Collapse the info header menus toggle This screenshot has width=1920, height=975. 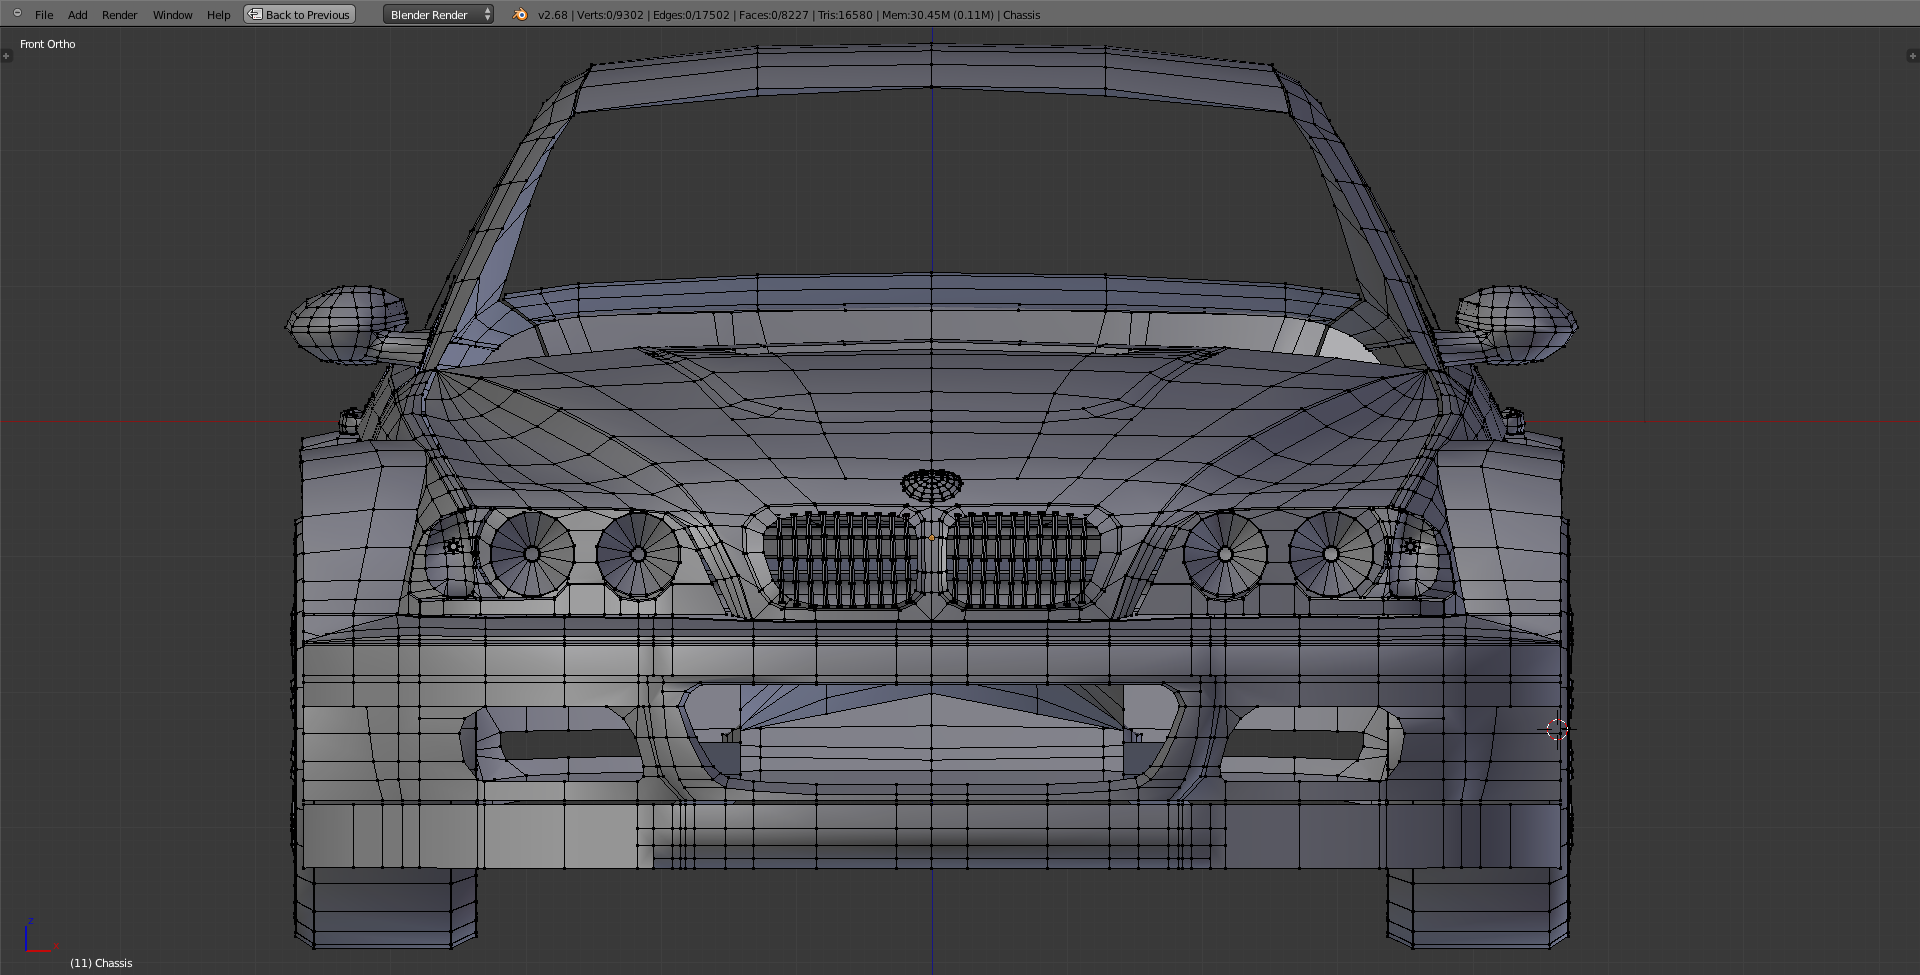tap(17, 13)
